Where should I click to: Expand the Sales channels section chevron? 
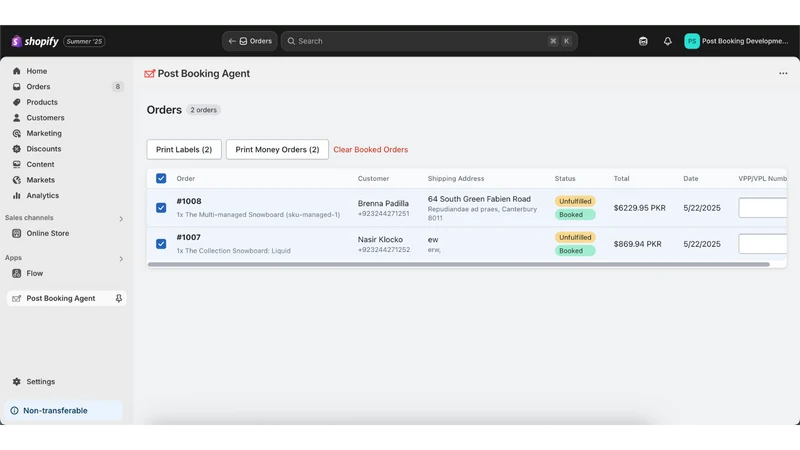click(x=121, y=218)
